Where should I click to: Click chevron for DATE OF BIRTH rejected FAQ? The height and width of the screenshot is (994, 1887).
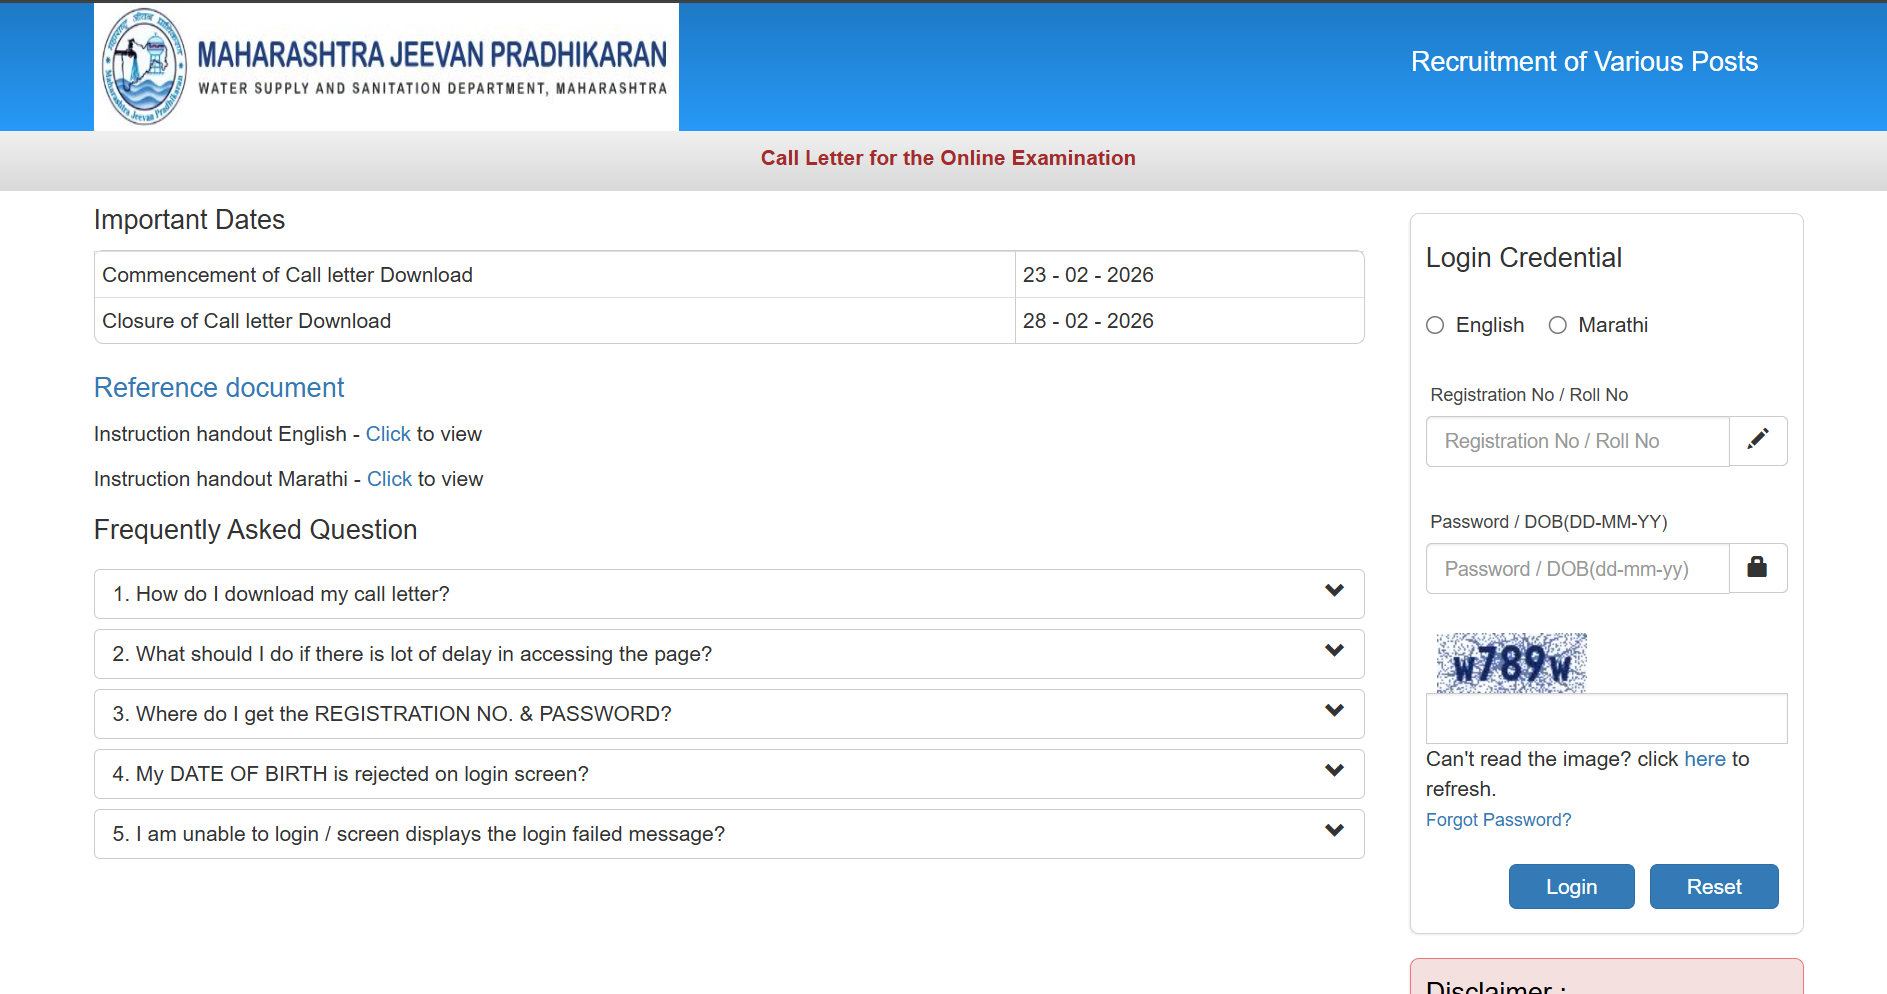(1334, 771)
